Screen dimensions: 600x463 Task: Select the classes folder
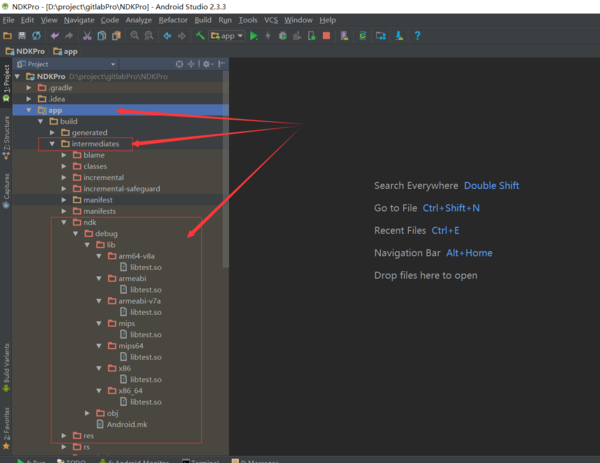point(90,166)
